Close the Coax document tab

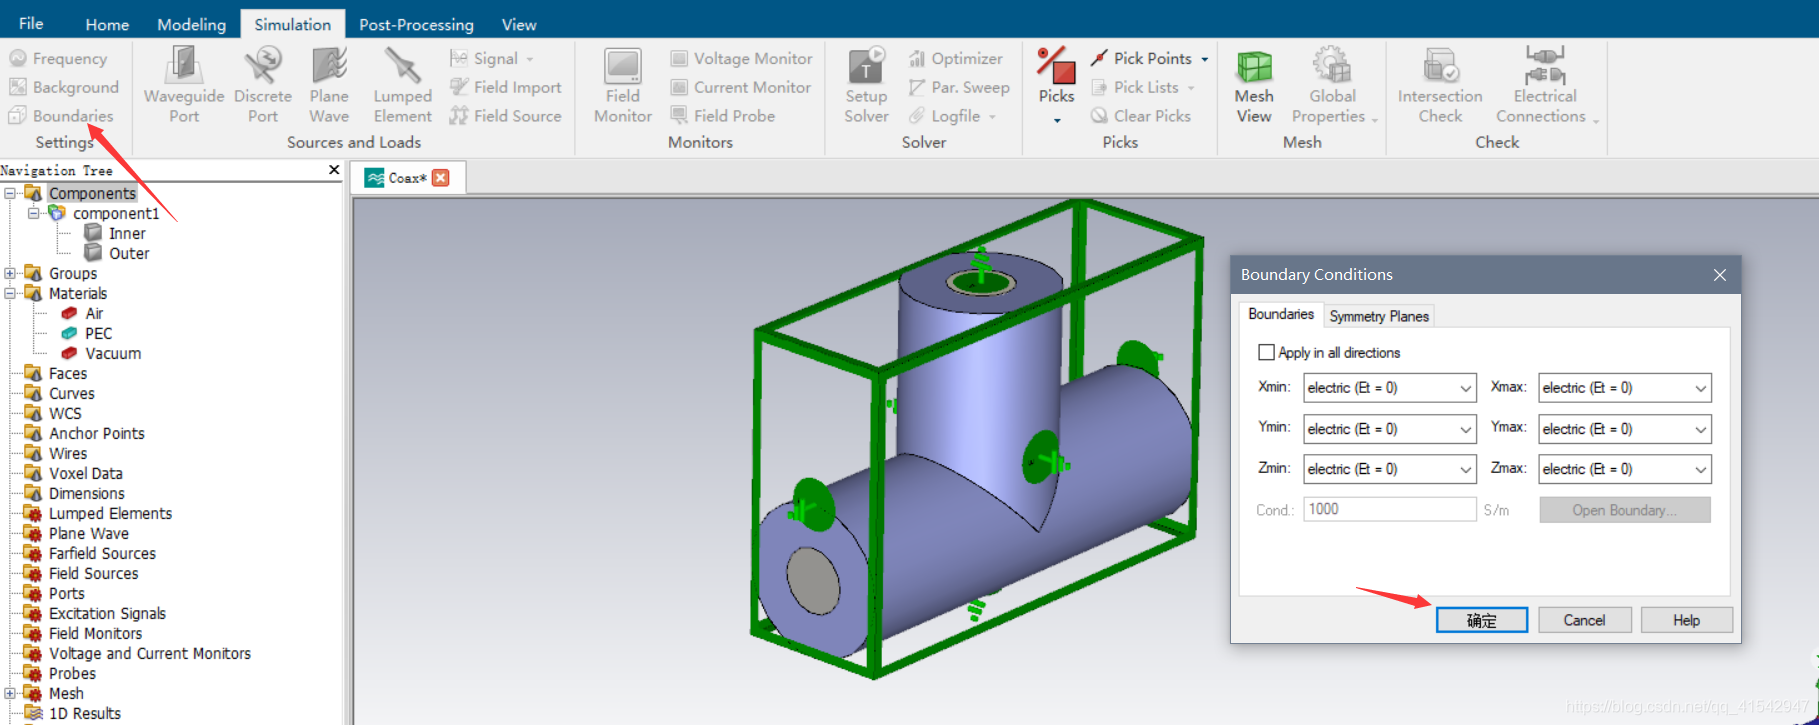click(x=441, y=178)
